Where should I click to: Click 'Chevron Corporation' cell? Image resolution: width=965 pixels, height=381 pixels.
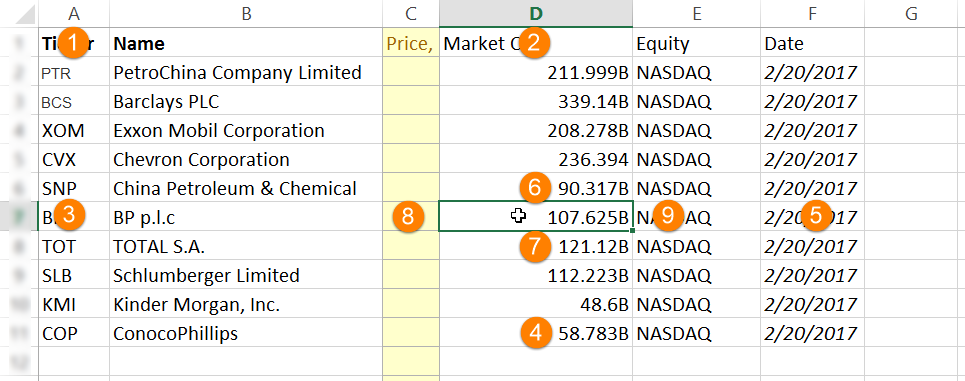246,159
